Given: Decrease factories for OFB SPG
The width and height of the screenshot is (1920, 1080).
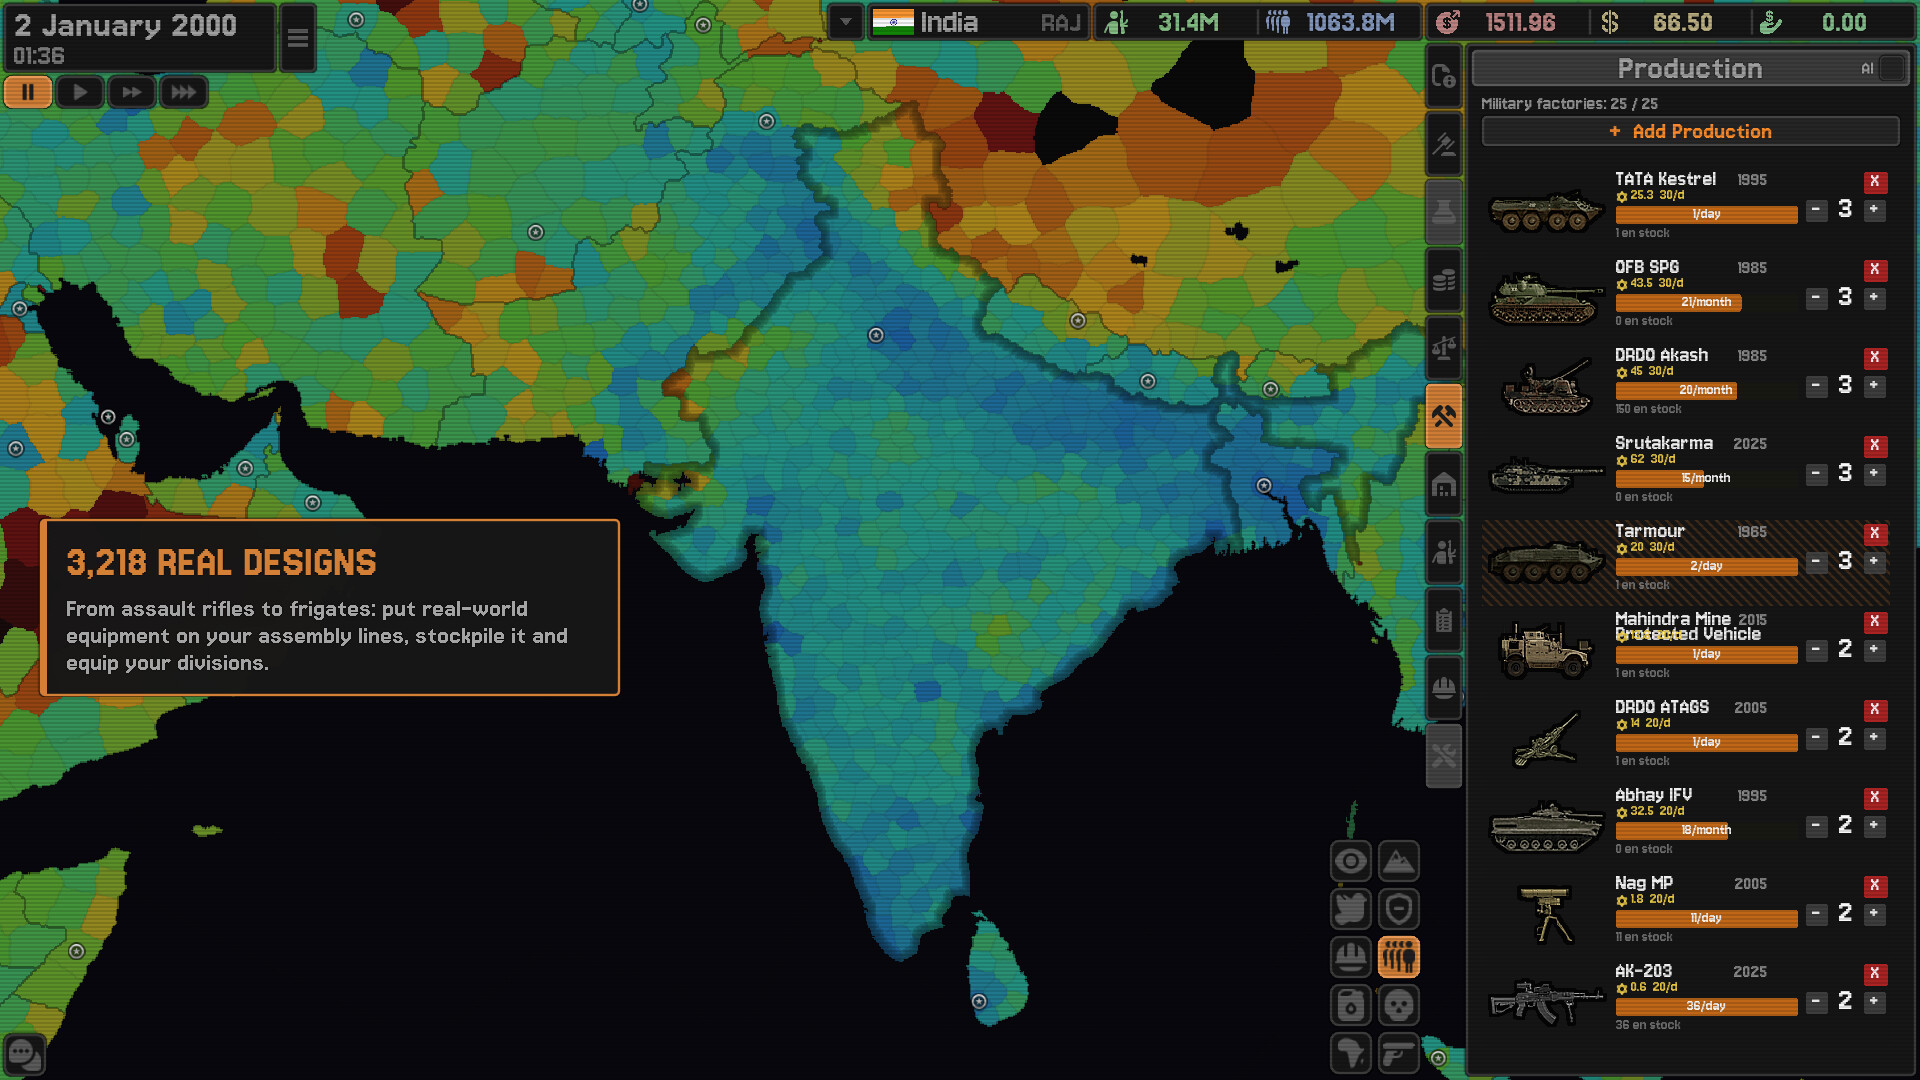Looking at the screenshot, I should click(x=1817, y=297).
